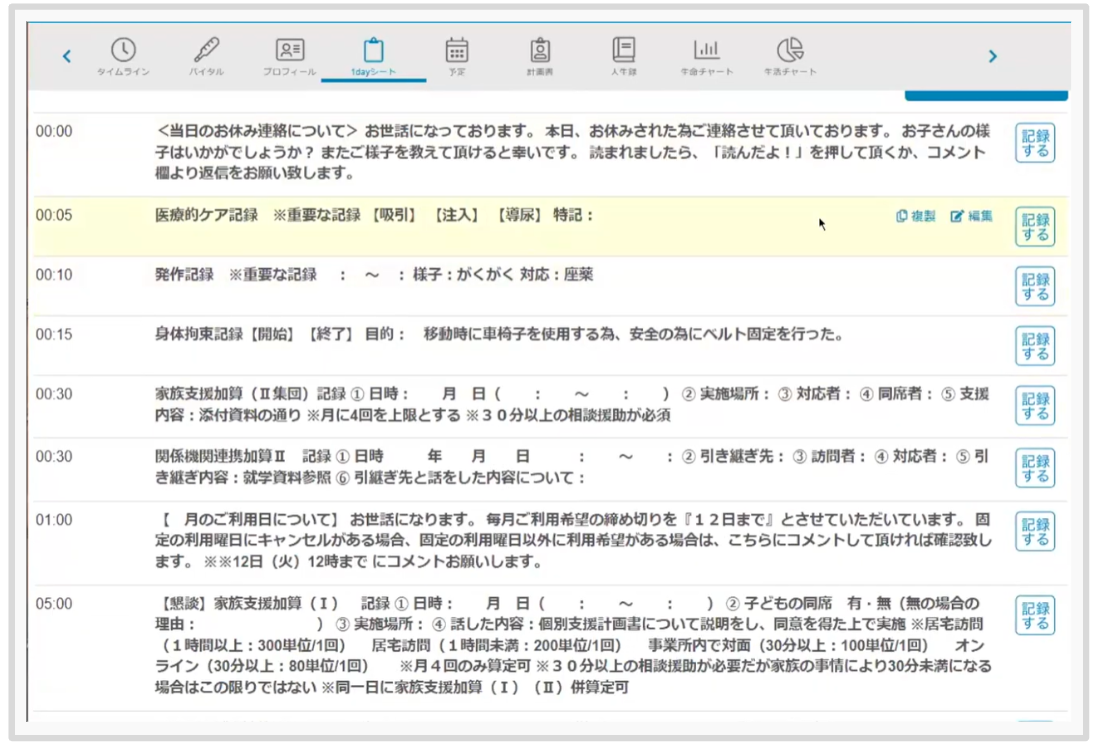
Task: Open the book icon tab
Action: (624, 51)
